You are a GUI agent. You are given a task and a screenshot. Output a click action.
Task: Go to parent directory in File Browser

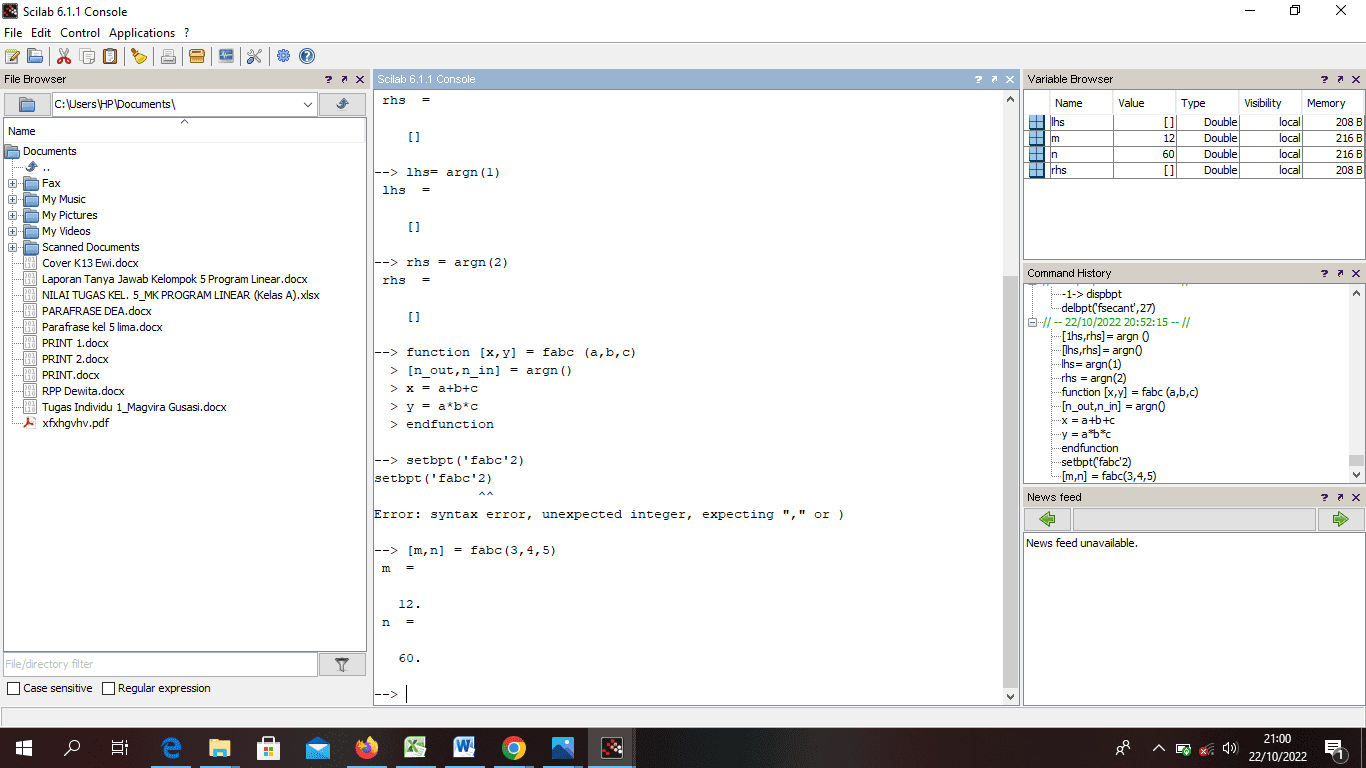(342, 104)
